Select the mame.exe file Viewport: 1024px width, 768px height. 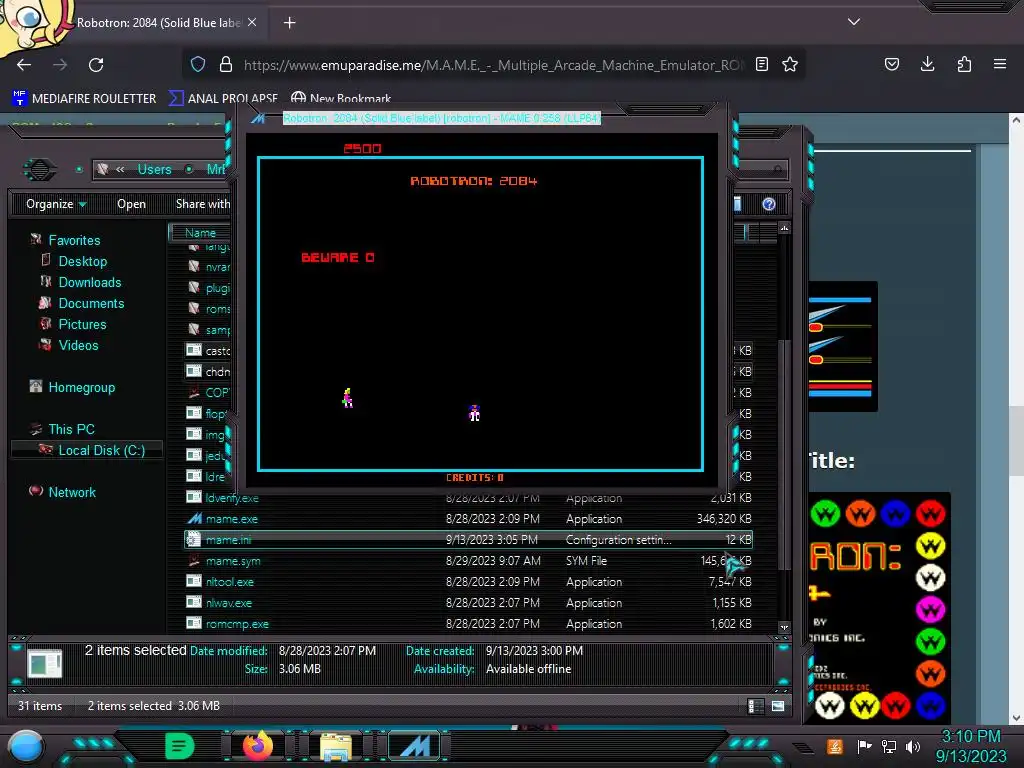232,519
